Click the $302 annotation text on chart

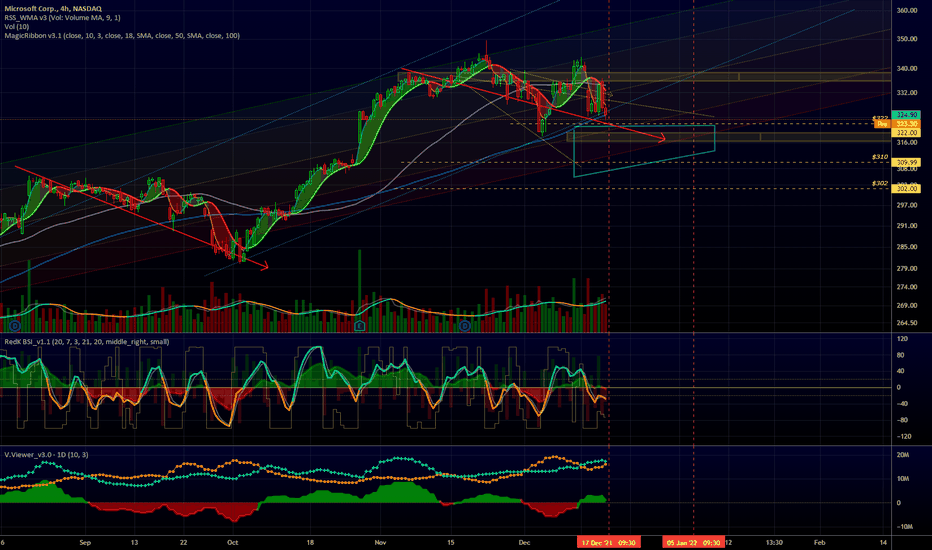[x=880, y=183]
